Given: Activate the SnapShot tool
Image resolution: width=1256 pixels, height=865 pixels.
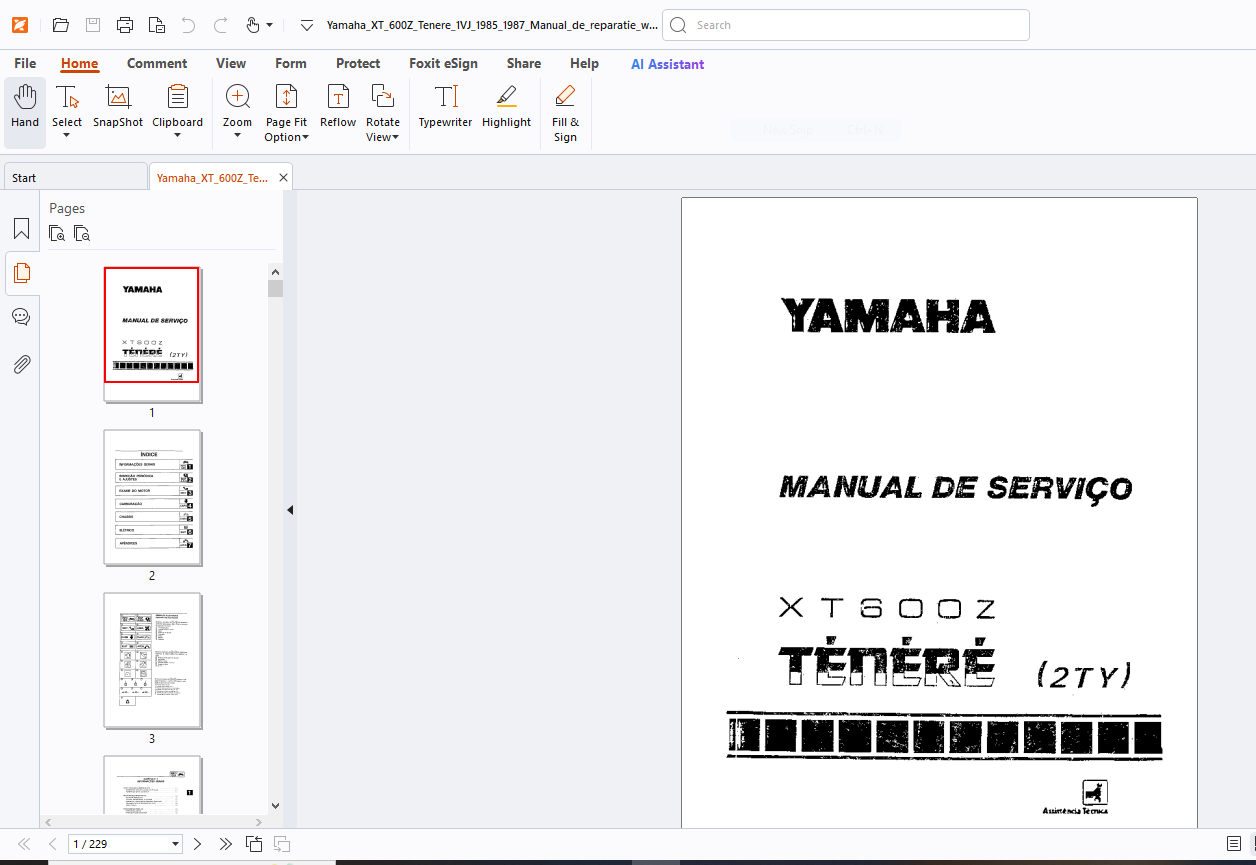Looking at the screenshot, I should (118, 107).
